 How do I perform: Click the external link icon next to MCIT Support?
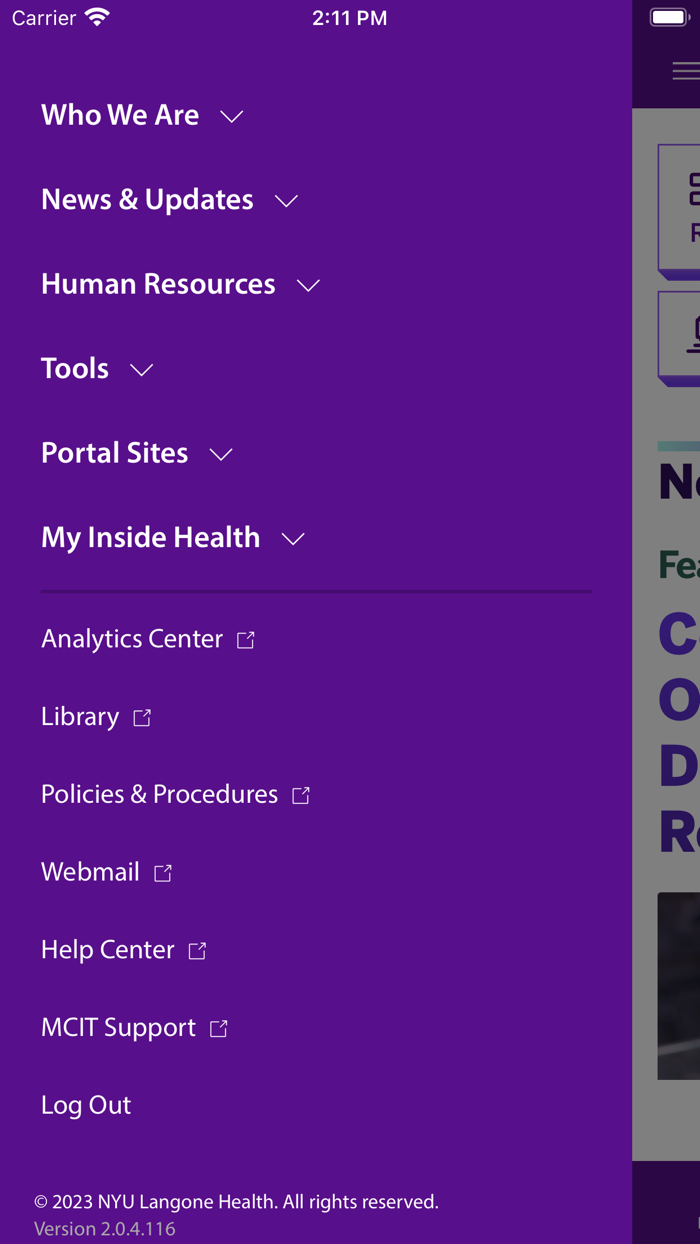coord(219,1027)
